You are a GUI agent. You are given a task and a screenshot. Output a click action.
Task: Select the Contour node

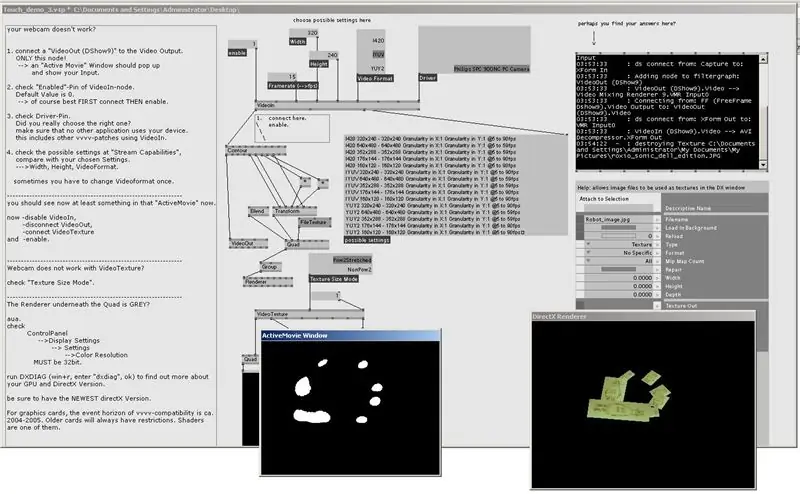tap(256, 151)
